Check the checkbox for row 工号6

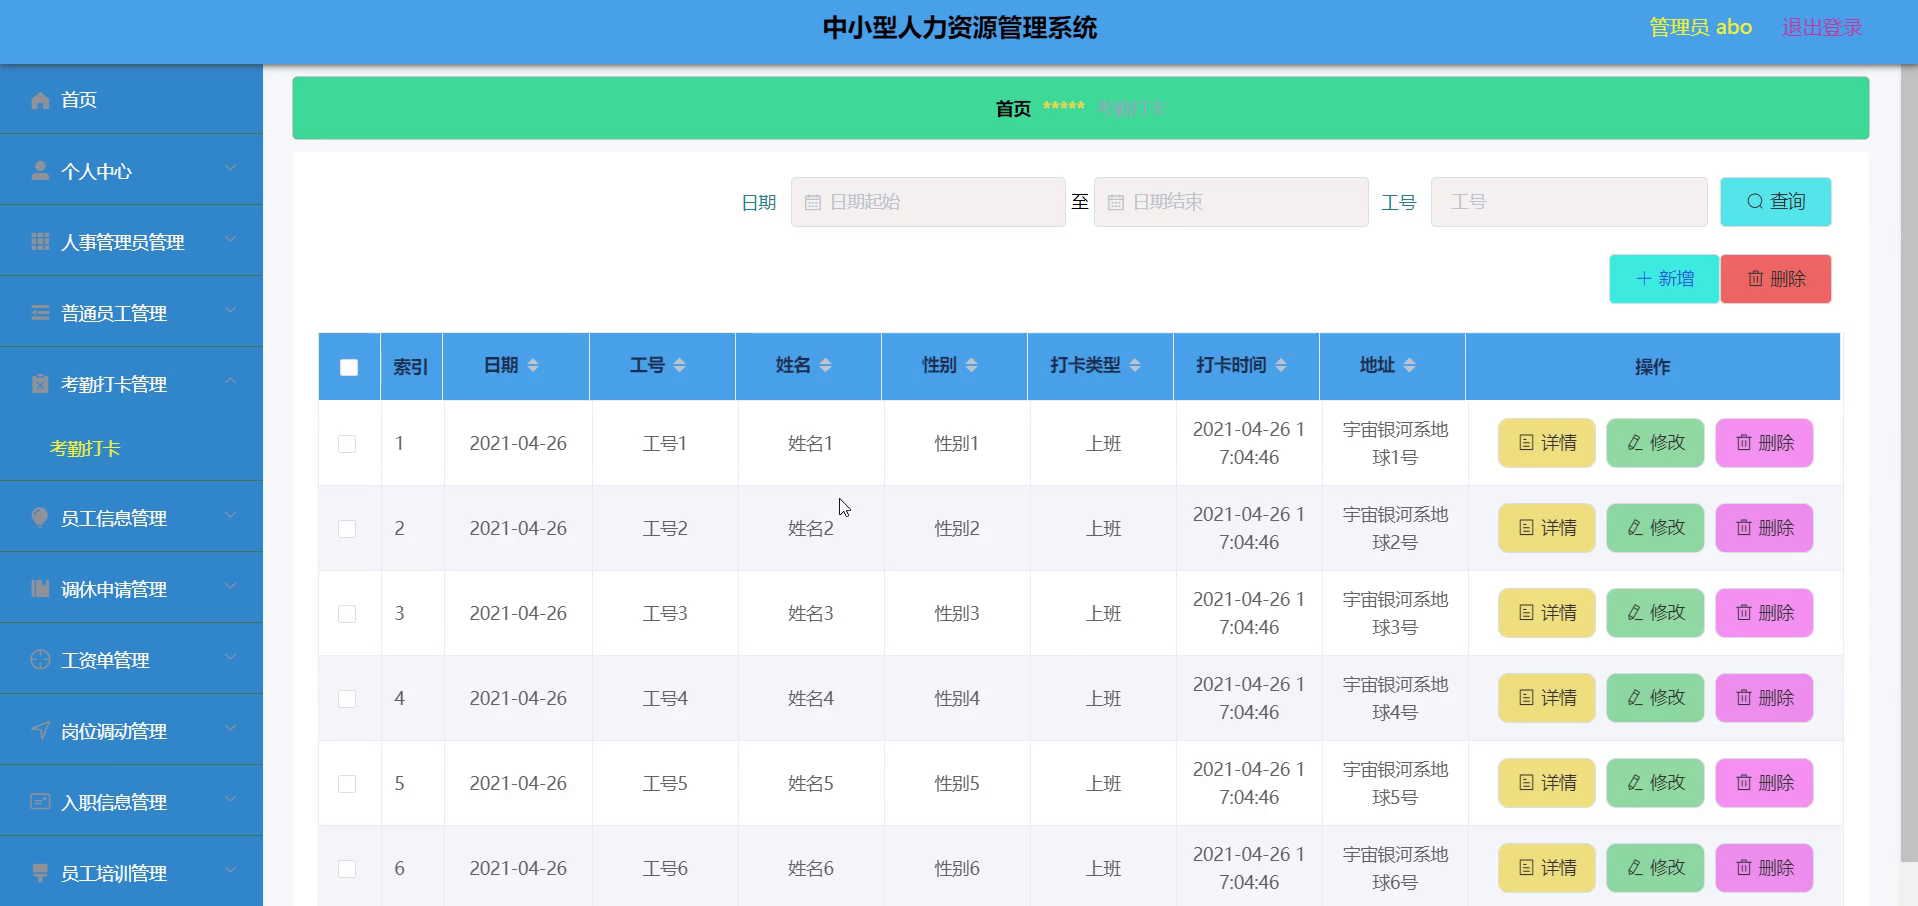347,868
